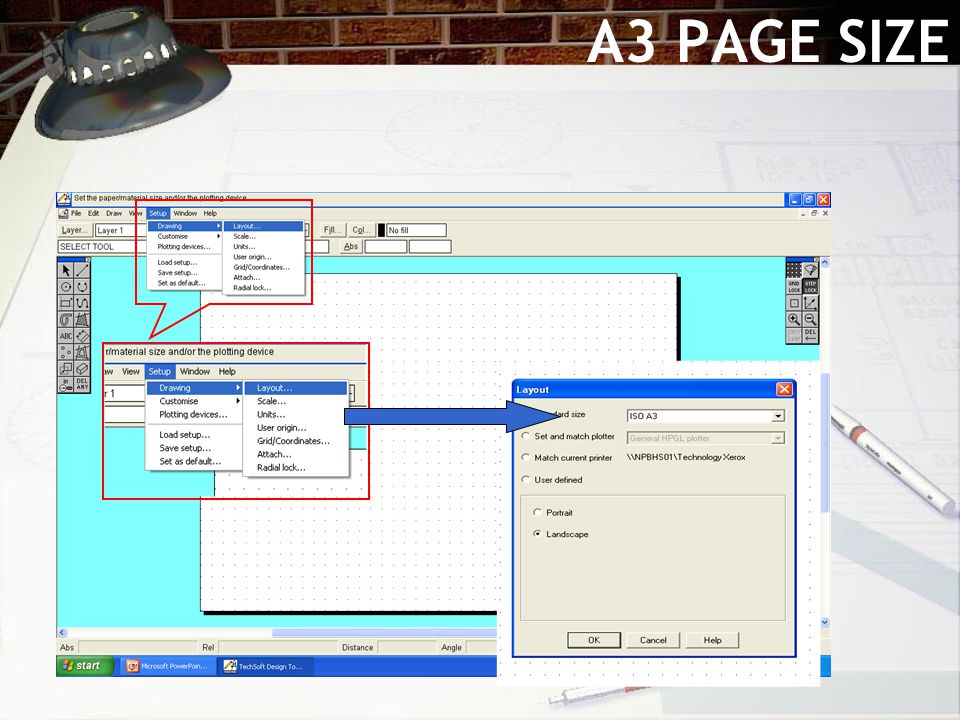Click the black colour swatch beside Col

click(x=381, y=230)
